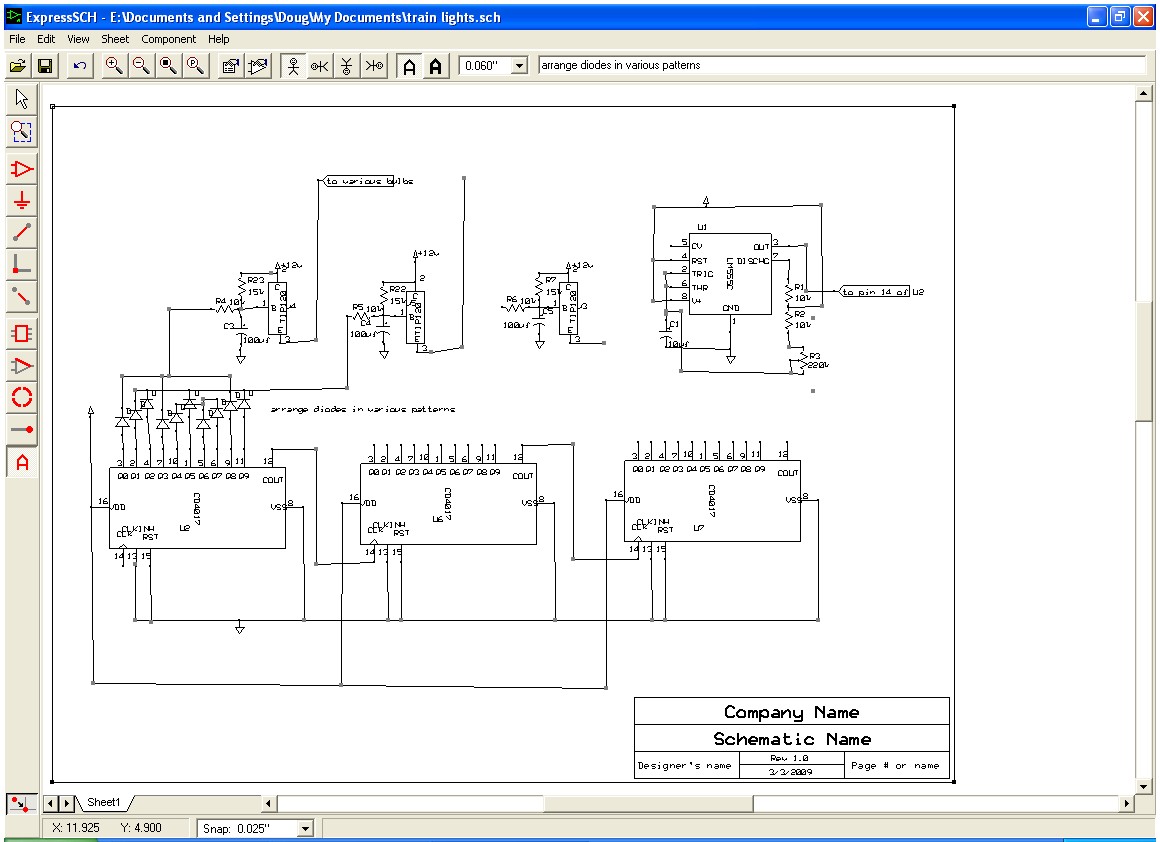Select the CD4017 chip labeled U7
The width and height of the screenshot is (1160, 842).
[712, 502]
